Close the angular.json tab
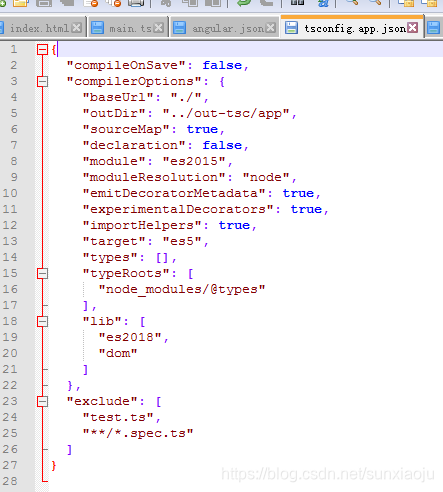 click(271, 28)
